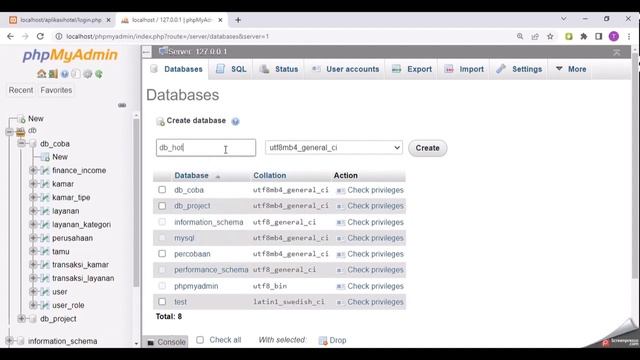Expand the user_role table node
The width and height of the screenshot is (640, 360).
pos(33,305)
